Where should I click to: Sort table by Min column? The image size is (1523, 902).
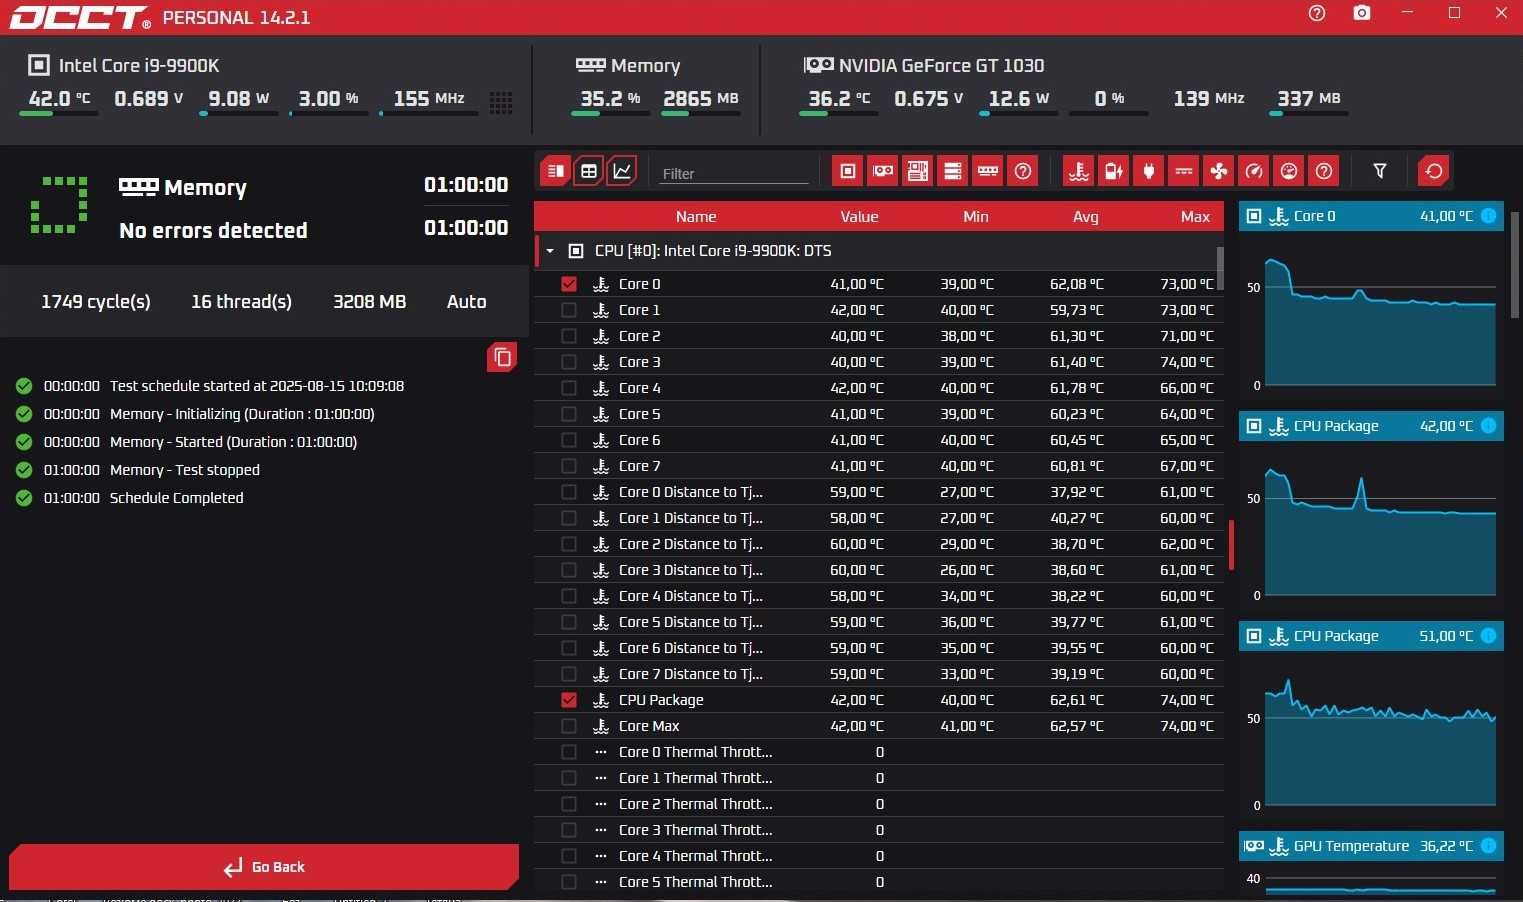[x=976, y=217]
